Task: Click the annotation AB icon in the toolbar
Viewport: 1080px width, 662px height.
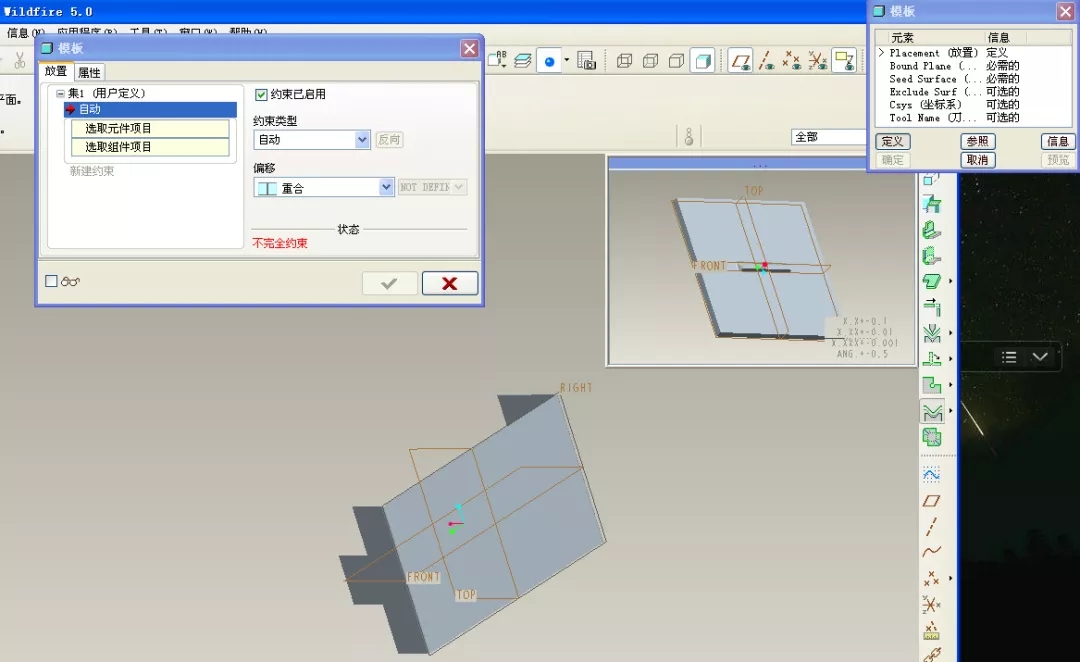Action: tap(497, 60)
